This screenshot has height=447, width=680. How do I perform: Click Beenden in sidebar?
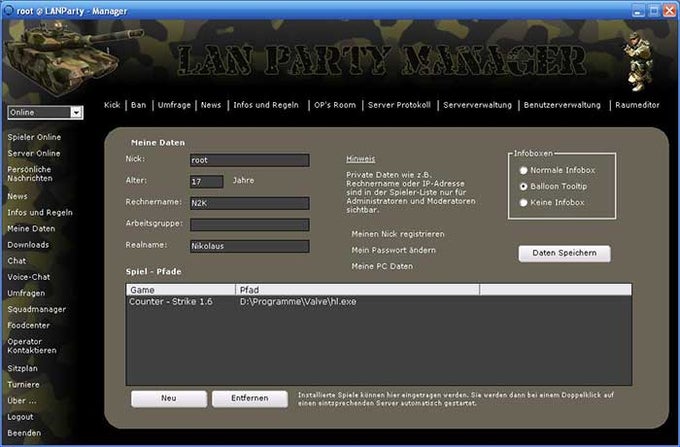pos(24,433)
